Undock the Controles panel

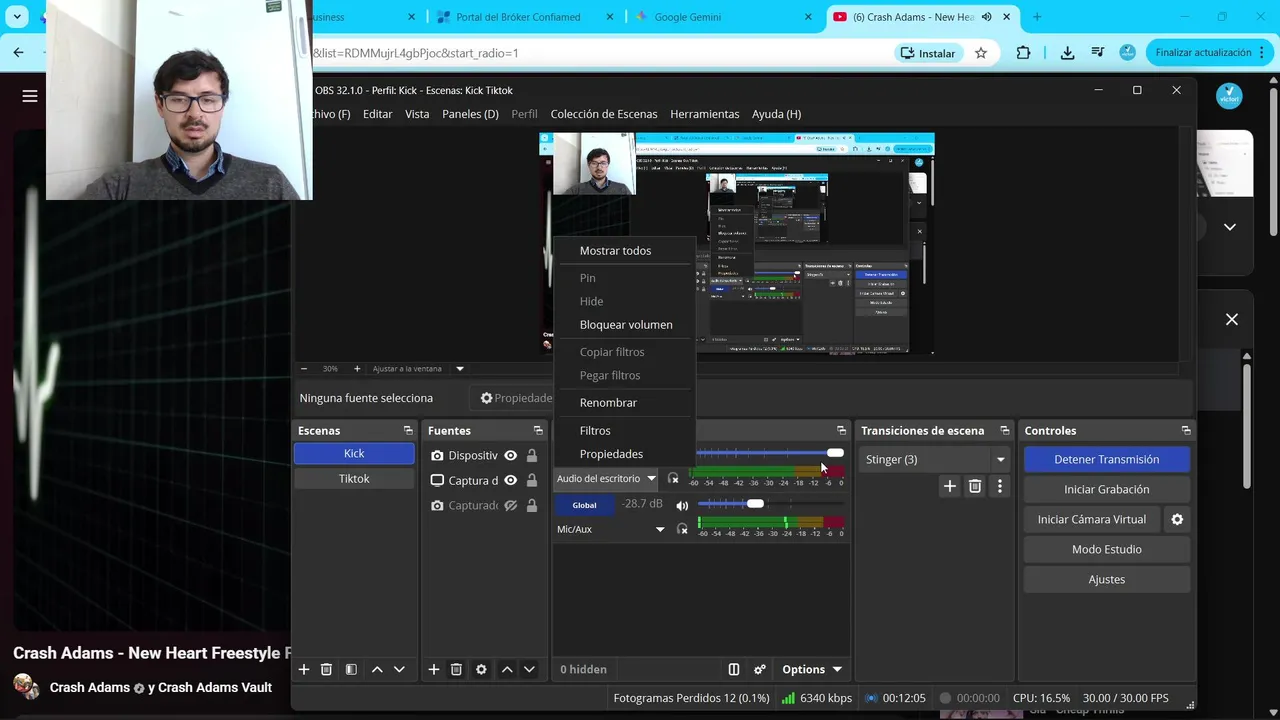tap(1186, 430)
